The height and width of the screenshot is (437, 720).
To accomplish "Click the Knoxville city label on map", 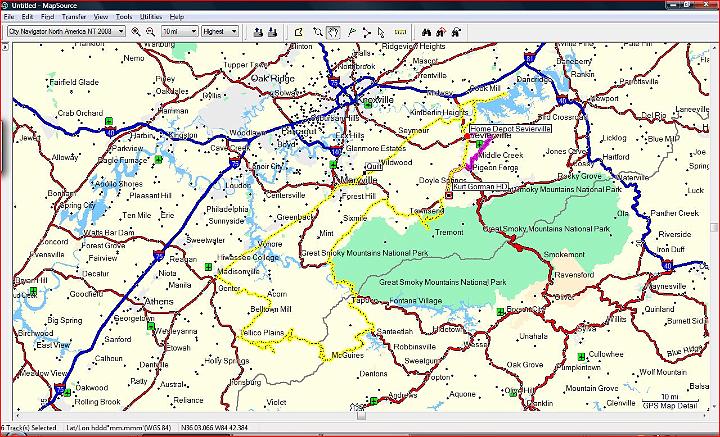I will (x=377, y=100).
